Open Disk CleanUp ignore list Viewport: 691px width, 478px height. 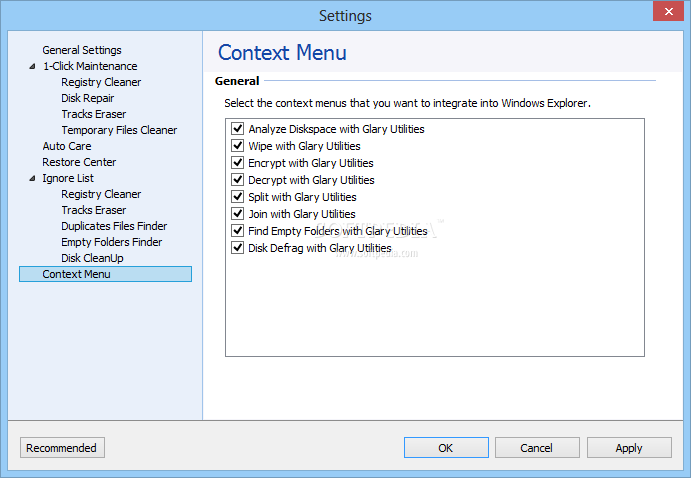[x=92, y=258]
